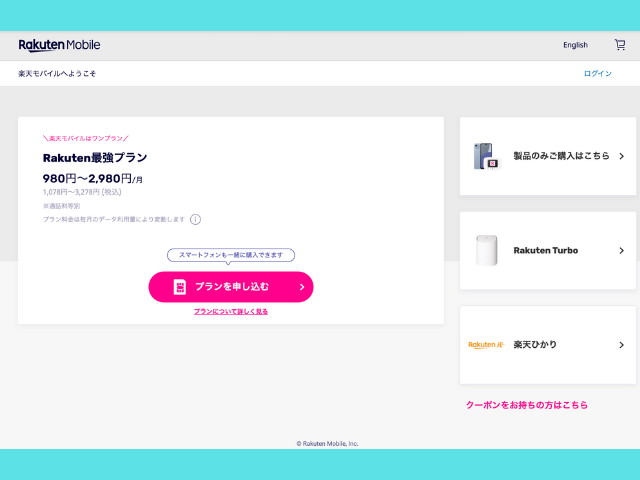Screen dimensions: 640x480
Task: Select the Rakuten Turbo label
Action: [546, 251]
